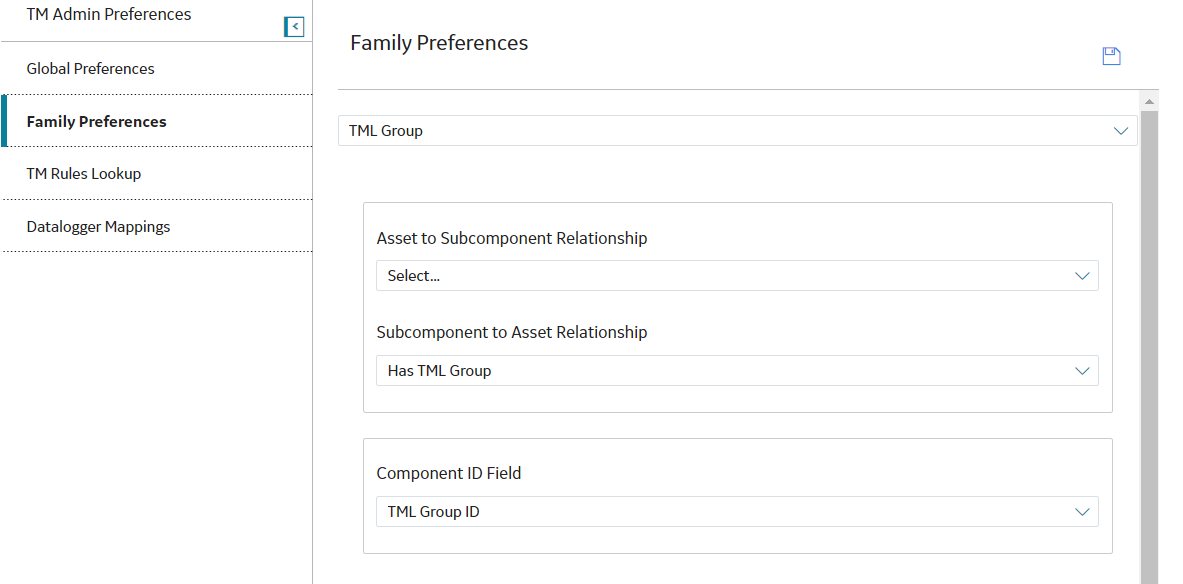Screen dimensions: 1183x584
Task: Collapse the TM Admin Preferences panel
Action: [x=294, y=27]
